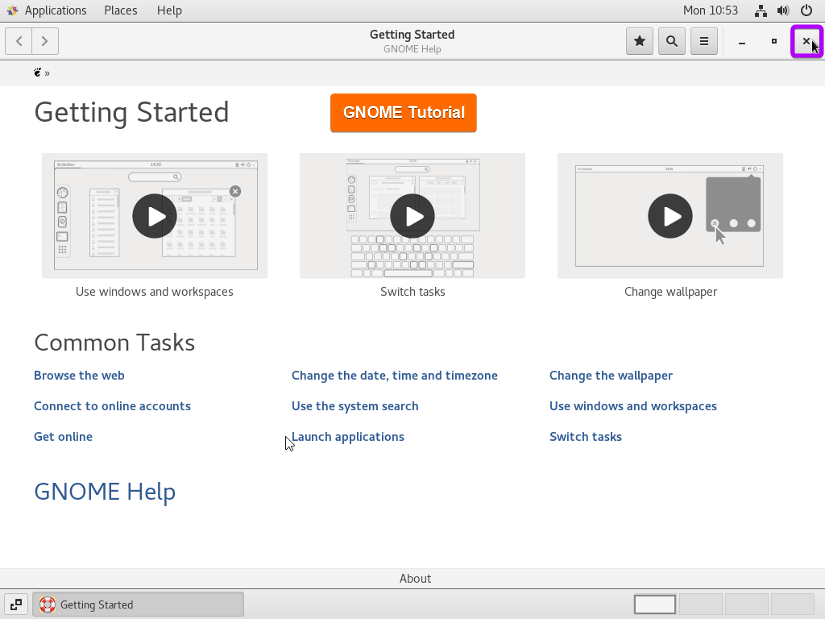Open the power menu icon in top panel
The image size is (825, 619).
tap(806, 11)
